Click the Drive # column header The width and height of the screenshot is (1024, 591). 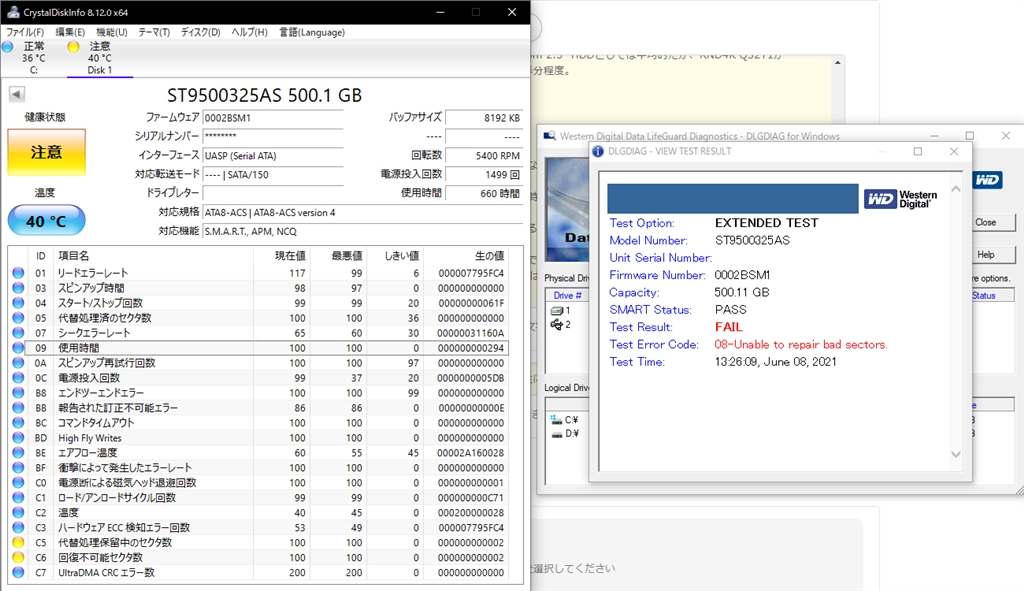[x=568, y=295]
